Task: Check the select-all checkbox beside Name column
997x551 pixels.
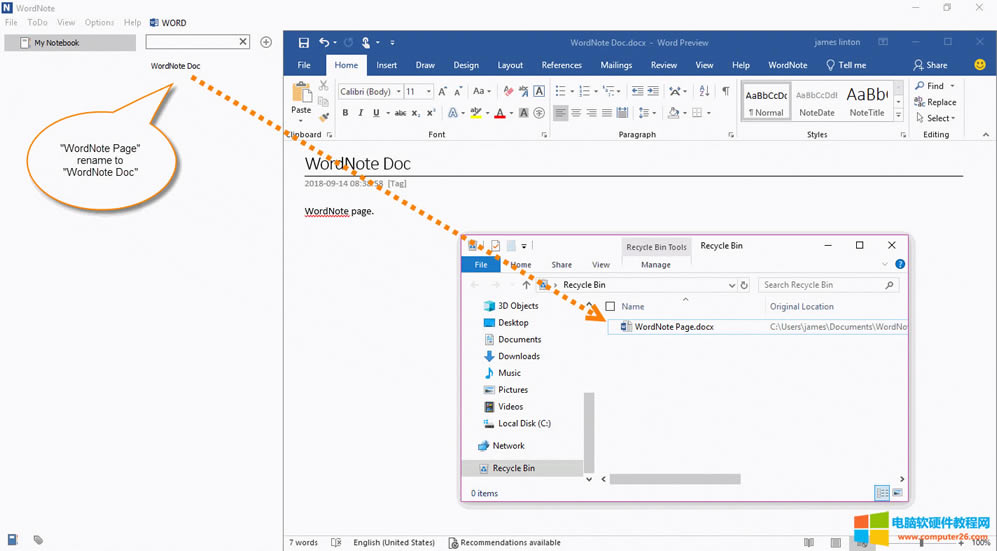Action: coord(610,307)
